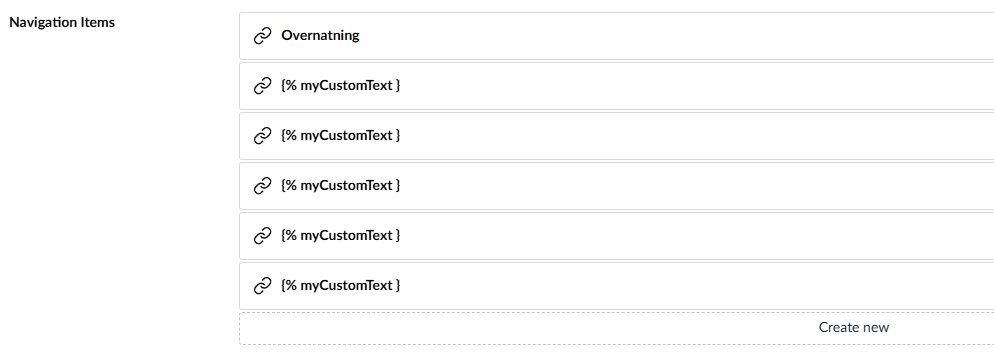Select the empty area of the fourth item row
Viewport: 994px width, 363px height.
(x=697, y=186)
